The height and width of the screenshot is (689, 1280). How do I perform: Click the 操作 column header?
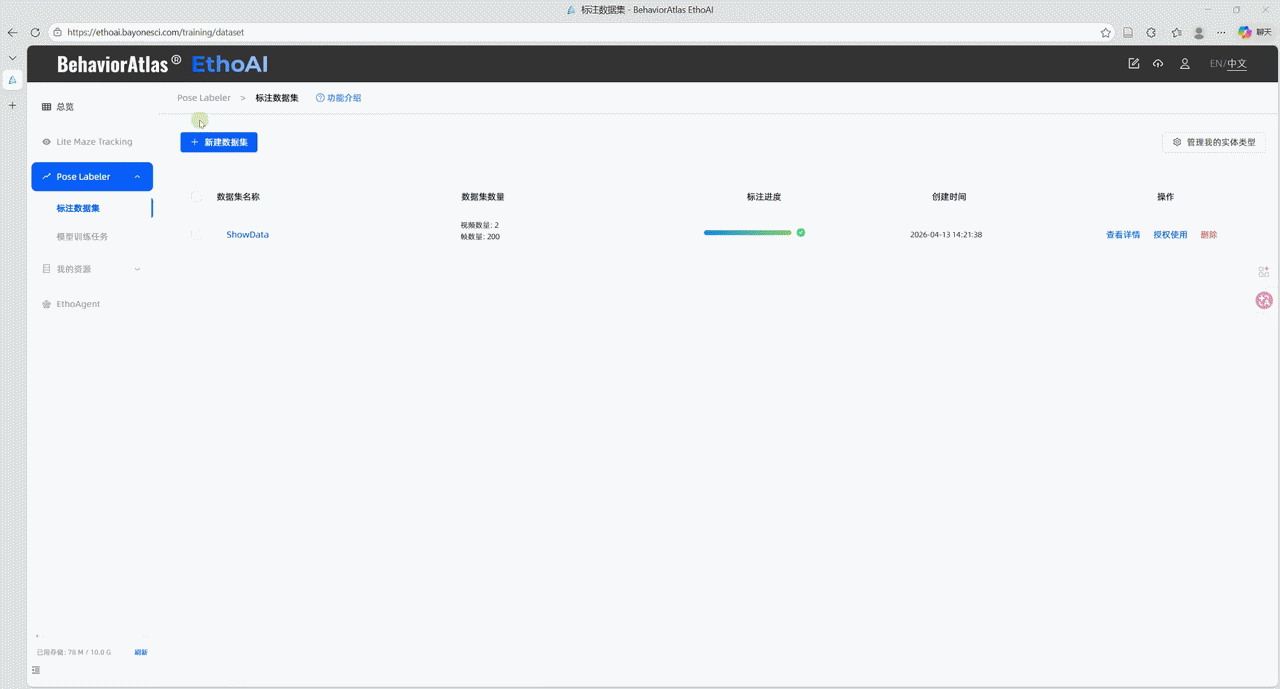coord(1165,197)
